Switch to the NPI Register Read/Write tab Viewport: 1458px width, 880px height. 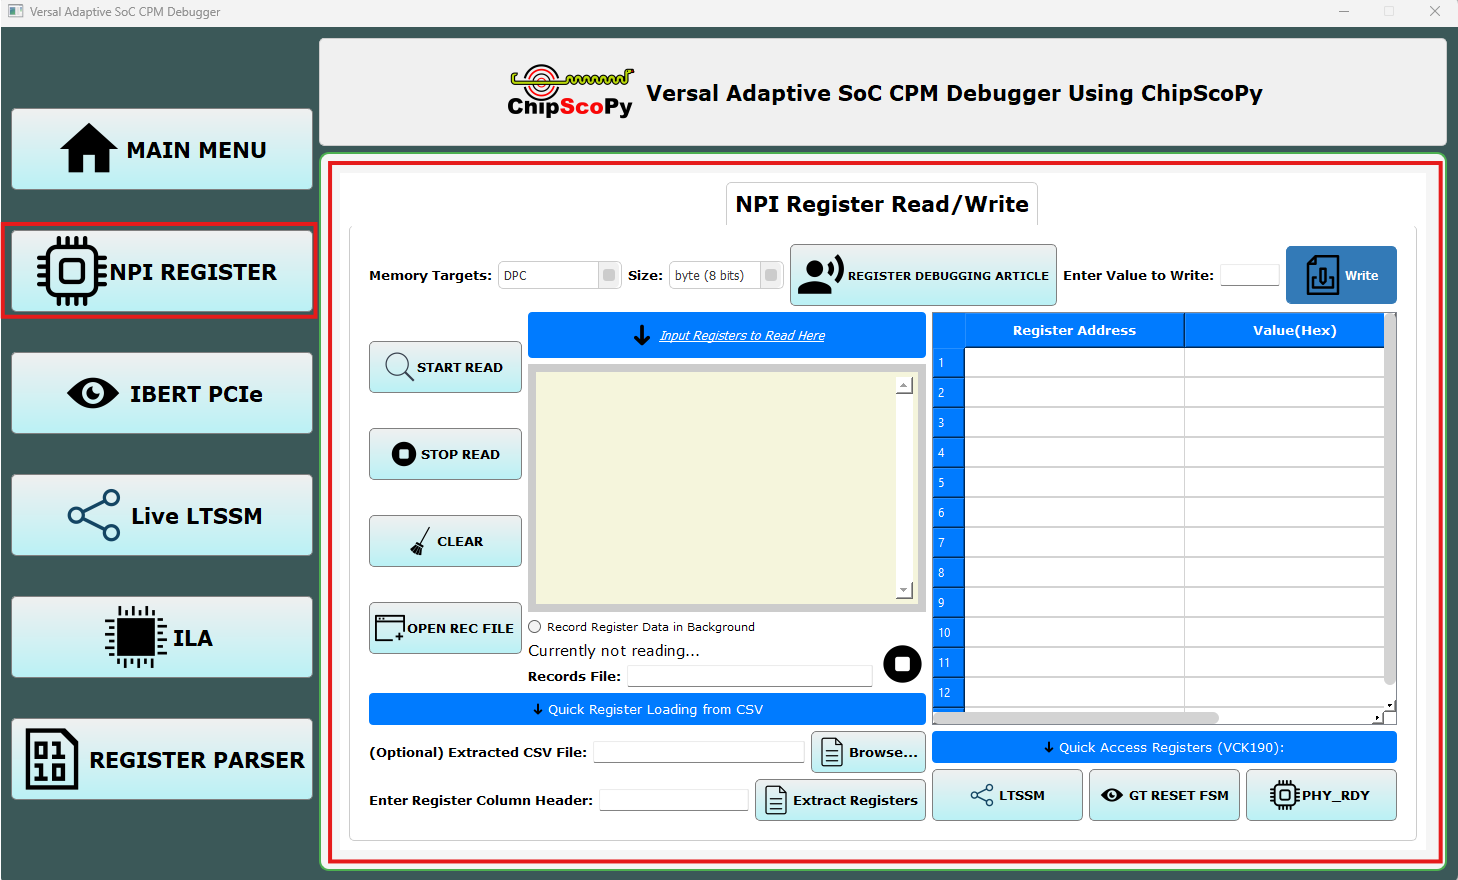(x=881, y=204)
